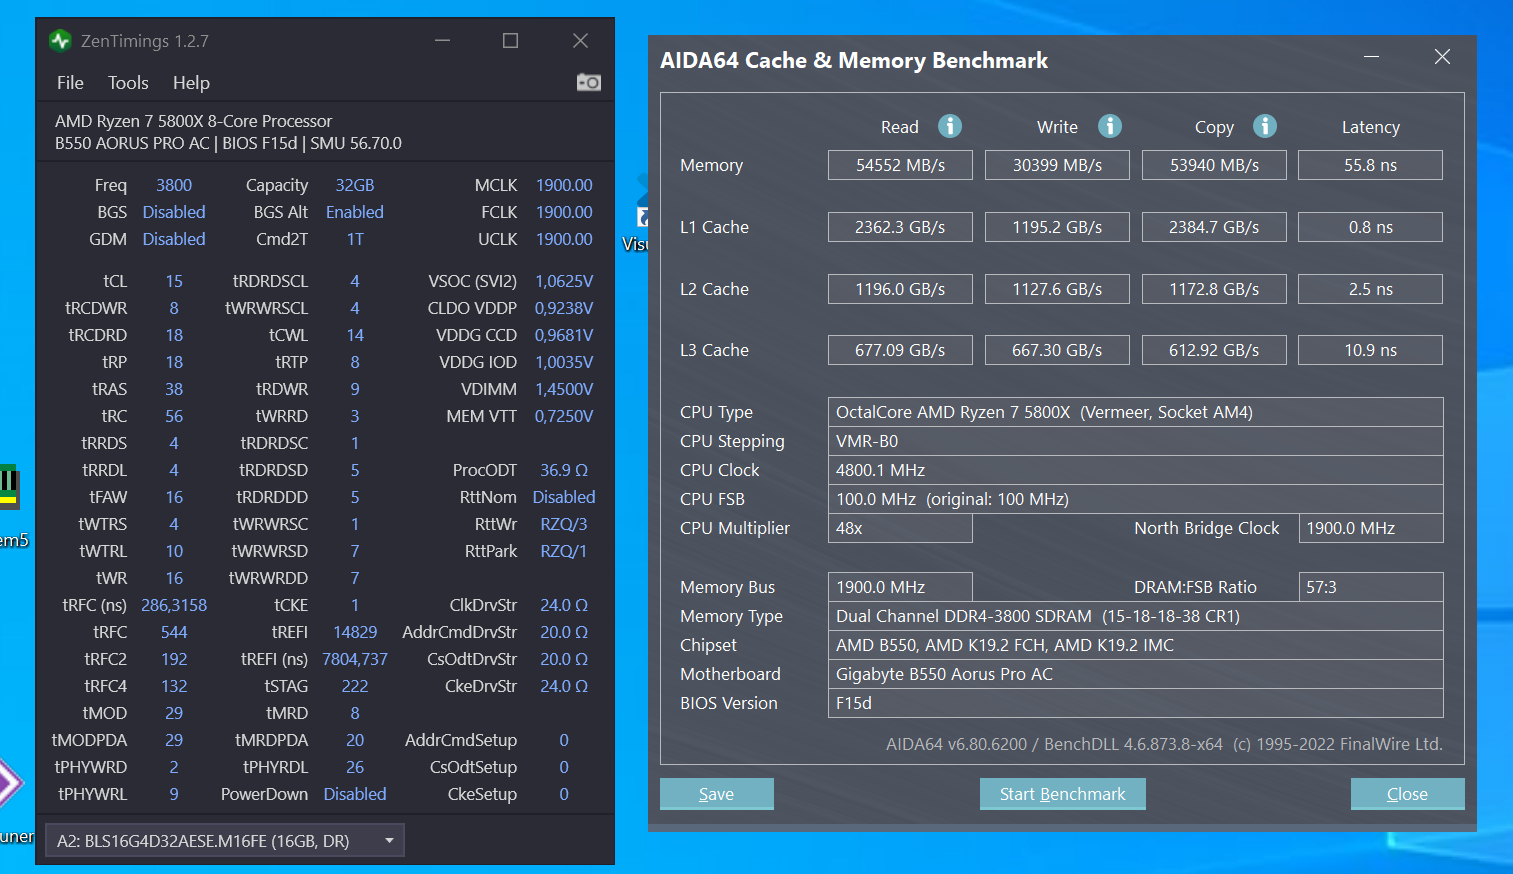Click the Memory Latency value 55.8 ns
The width and height of the screenshot is (1513, 874).
[x=1370, y=165]
